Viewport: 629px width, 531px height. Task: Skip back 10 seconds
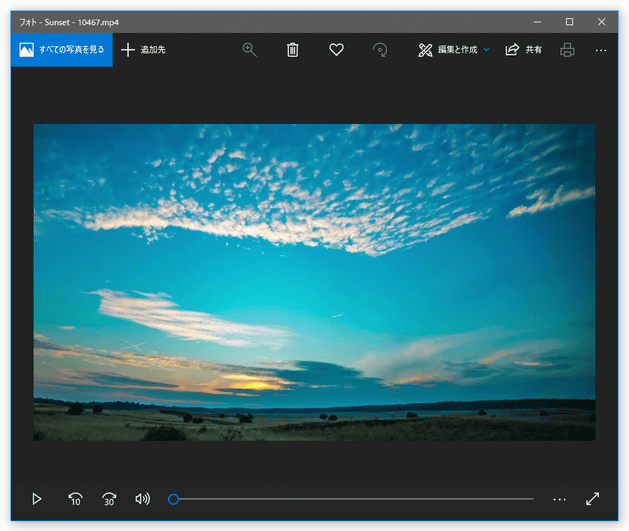(x=75, y=499)
